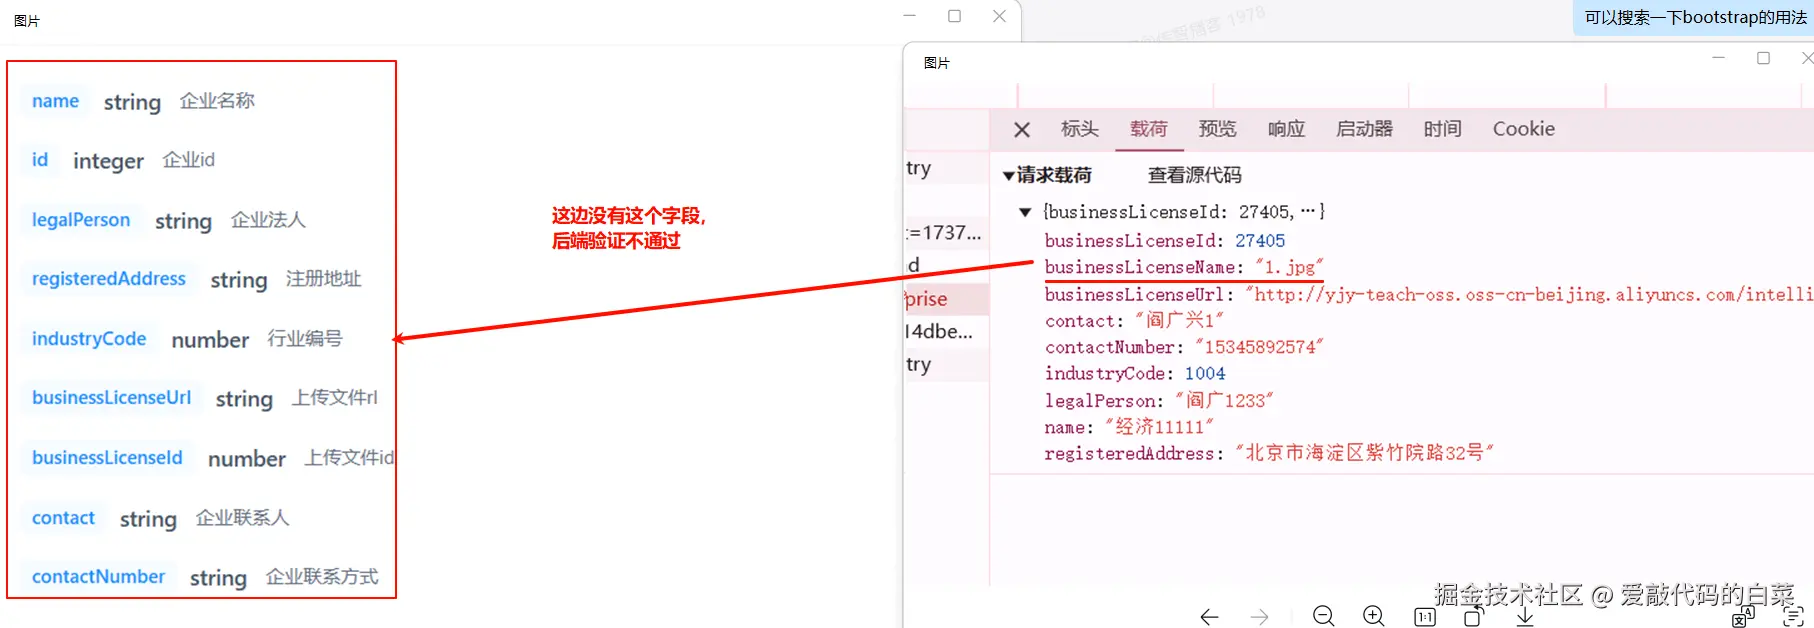
Task: Select the 'prise' request row
Action: point(946,299)
